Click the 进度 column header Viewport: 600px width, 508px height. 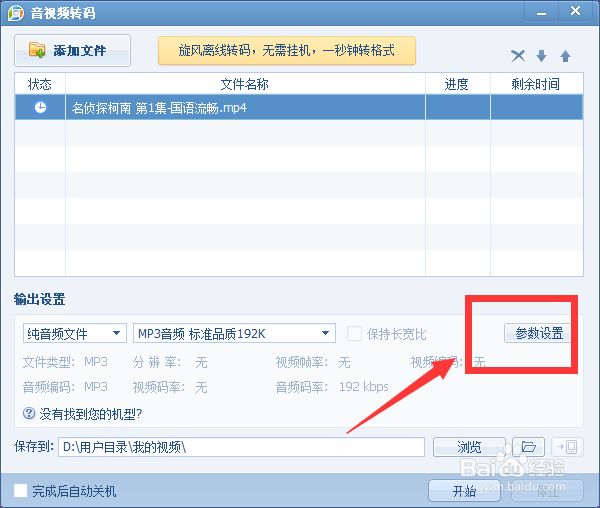pyautogui.click(x=458, y=84)
